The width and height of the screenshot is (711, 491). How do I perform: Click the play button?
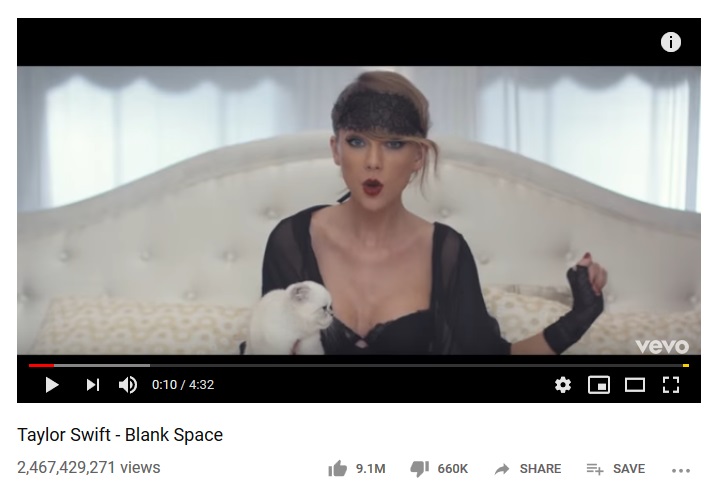52,385
